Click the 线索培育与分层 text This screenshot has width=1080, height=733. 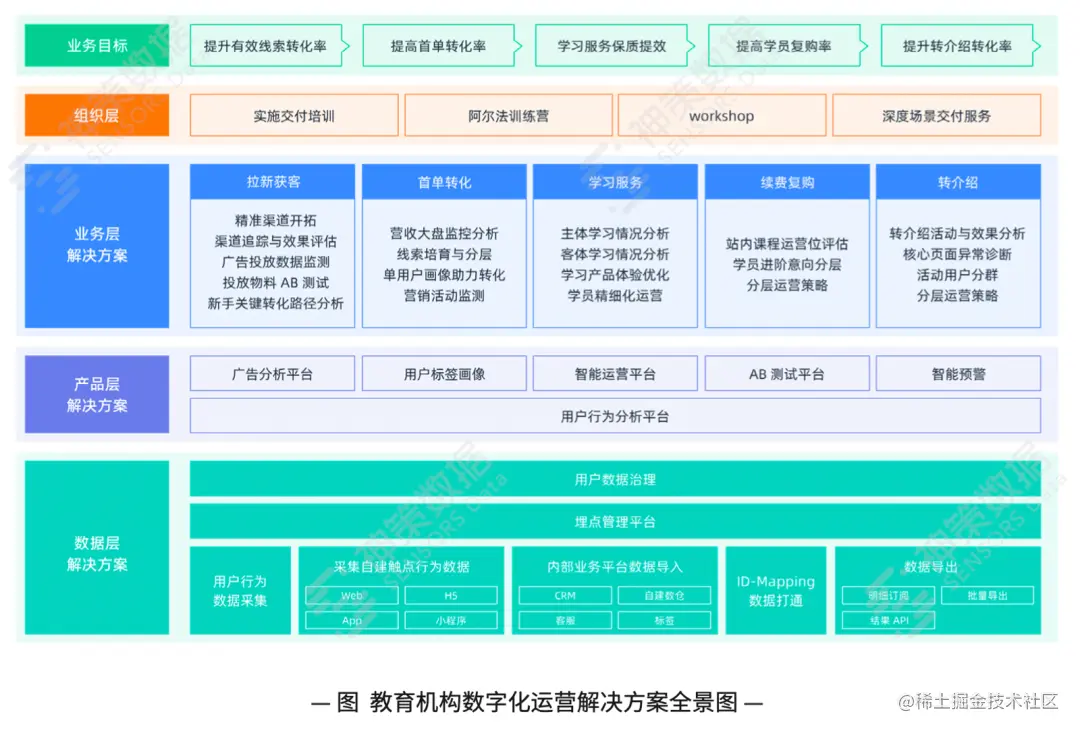(444, 254)
